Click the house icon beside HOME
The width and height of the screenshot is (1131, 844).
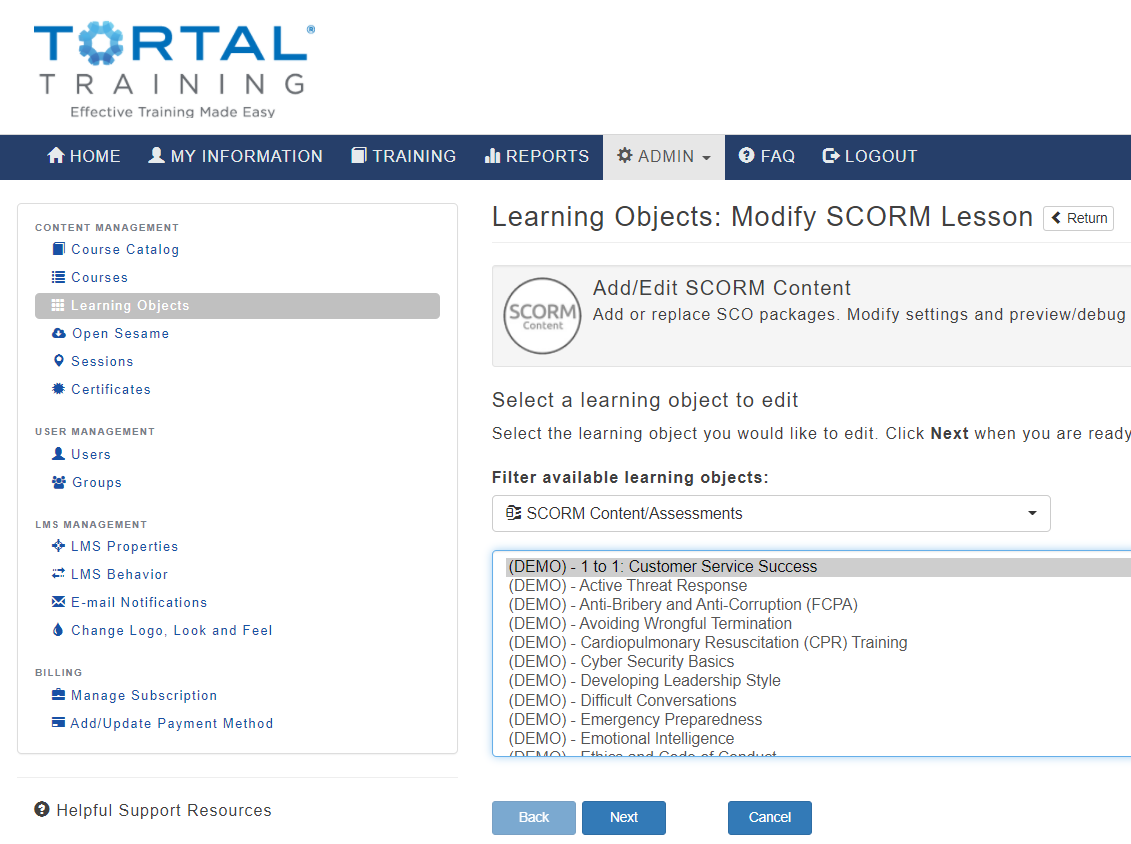tap(56, 155)
